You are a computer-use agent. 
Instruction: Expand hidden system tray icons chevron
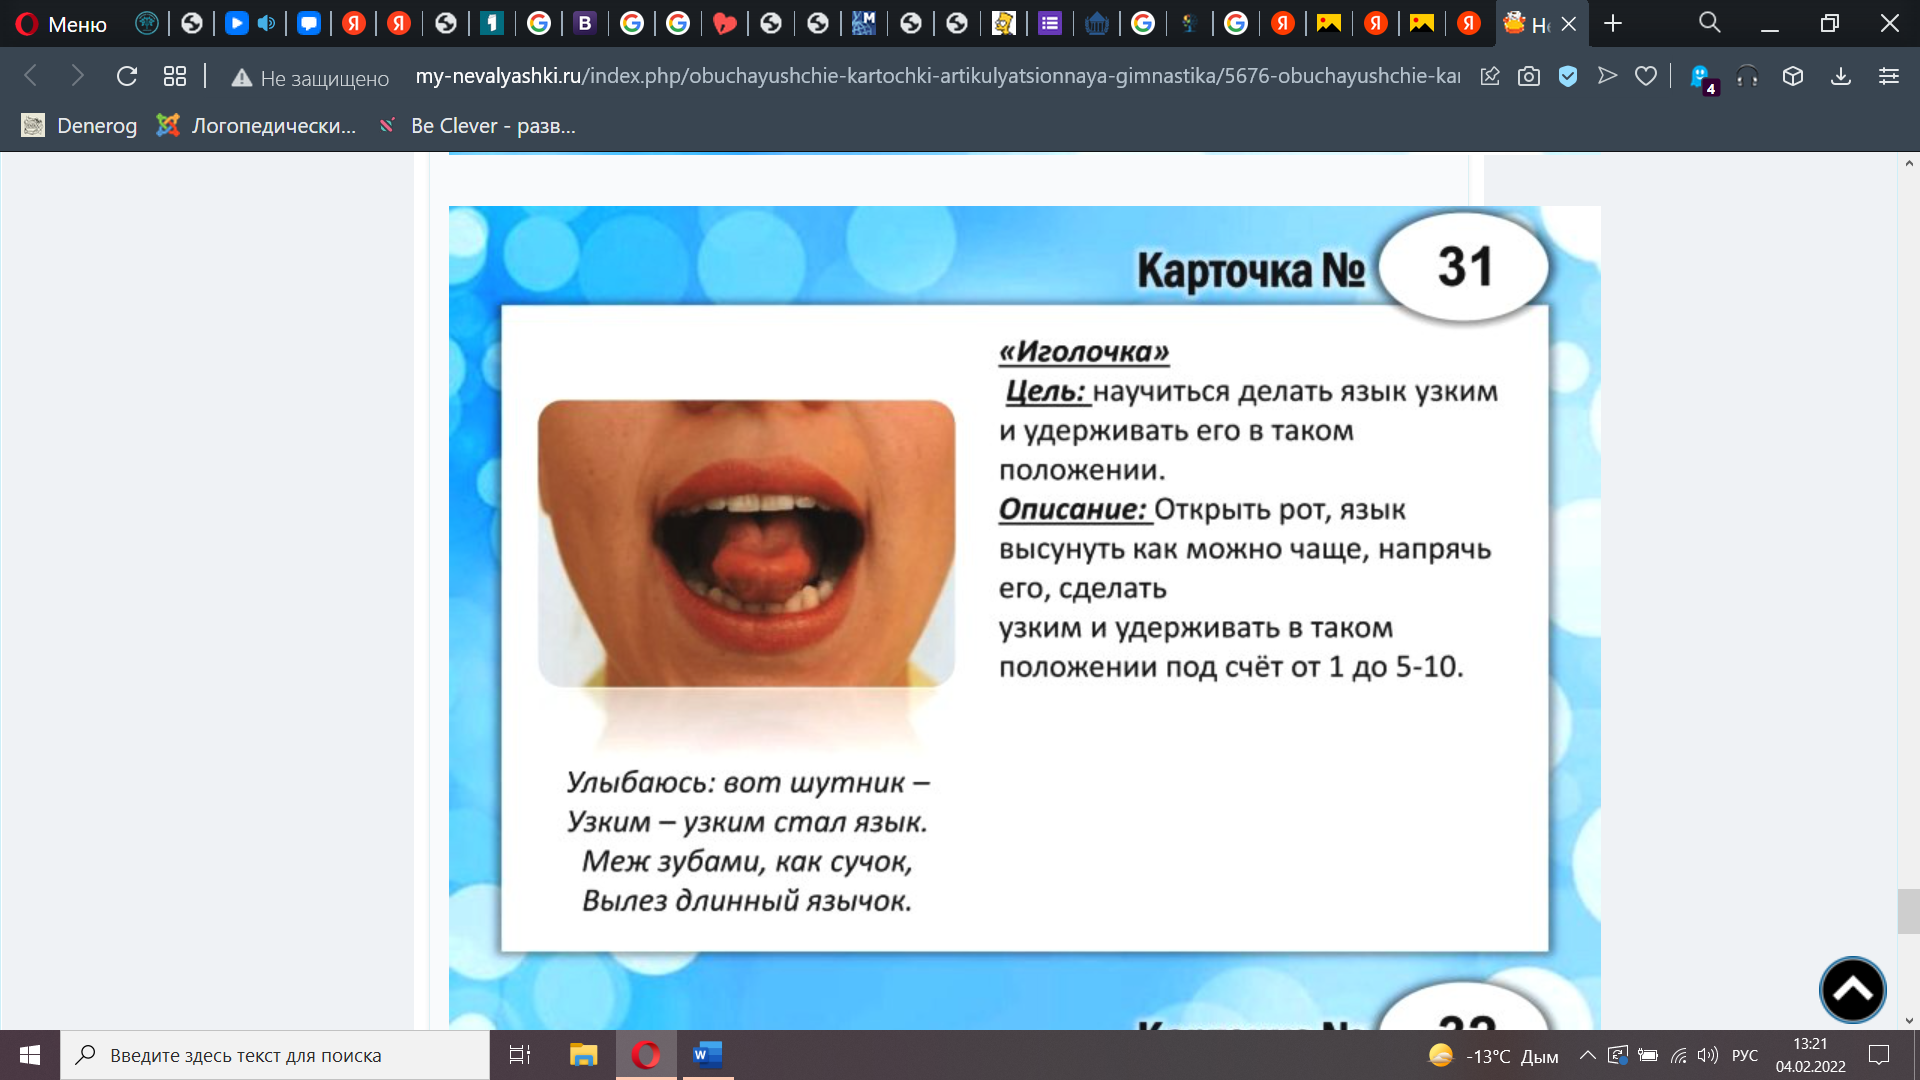click(1587, 1055)
